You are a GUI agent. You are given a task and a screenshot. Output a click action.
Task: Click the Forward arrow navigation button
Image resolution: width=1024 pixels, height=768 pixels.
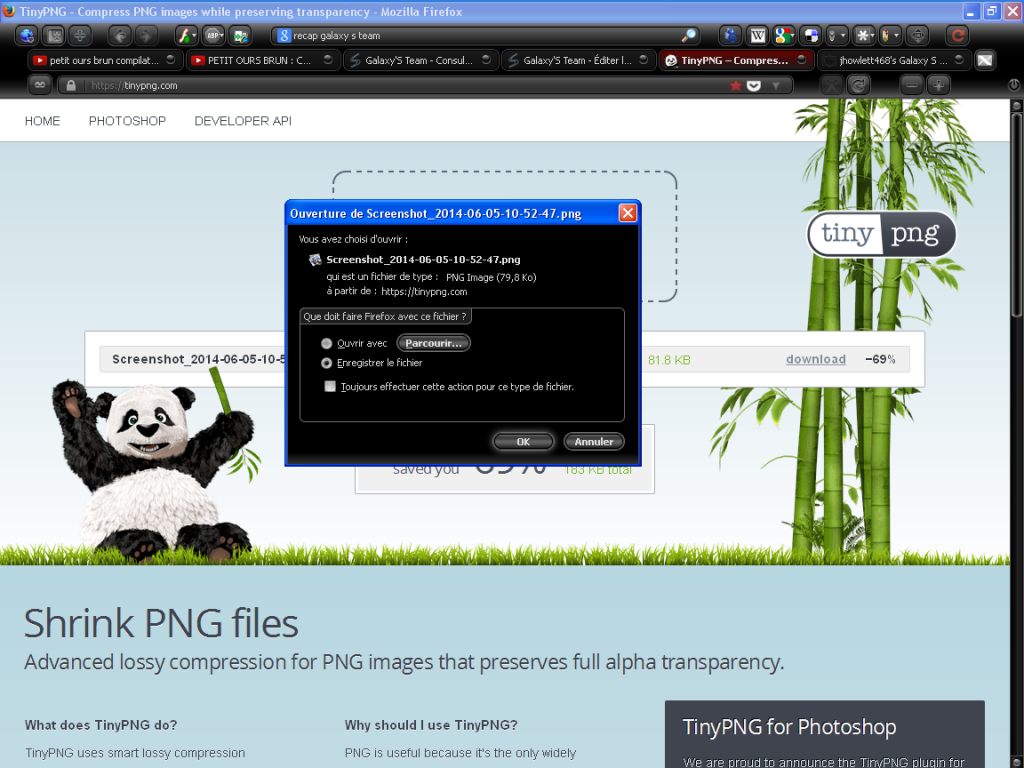146,35
